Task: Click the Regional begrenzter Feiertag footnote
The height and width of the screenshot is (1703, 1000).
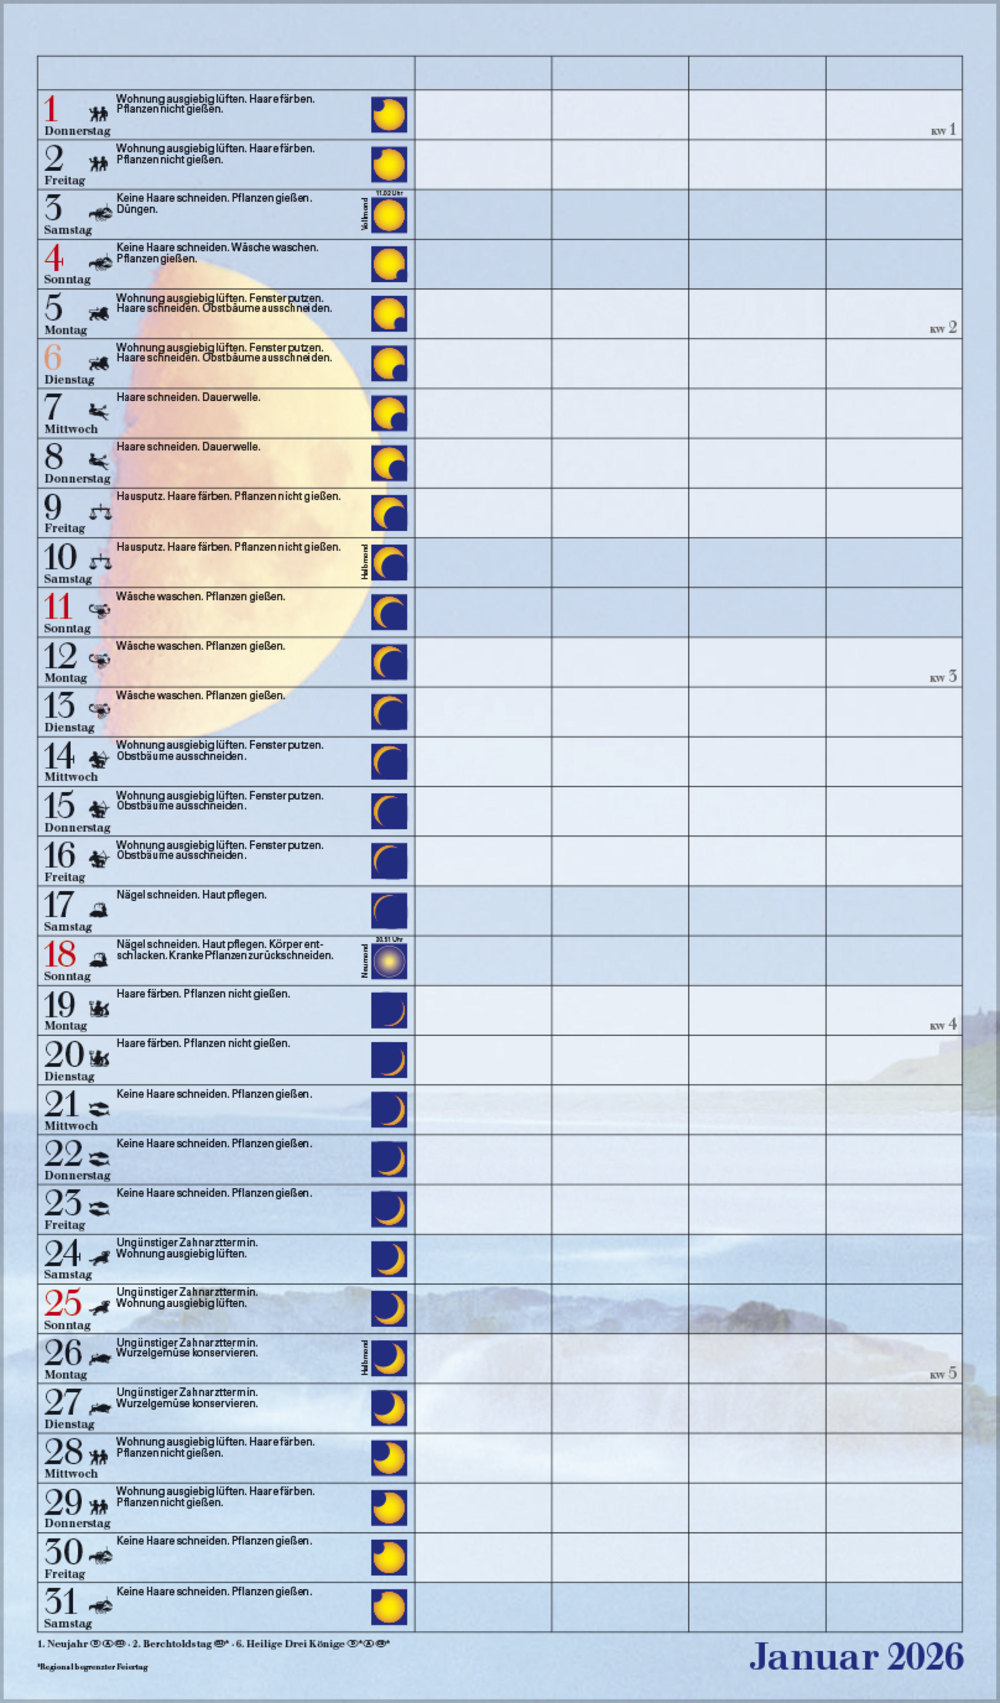Action: click(x=92, y=1667)
